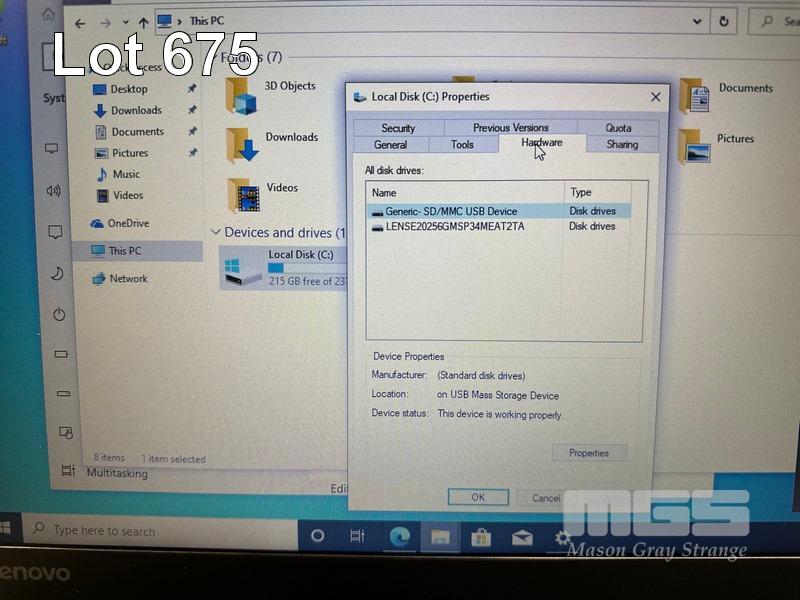Viewport: 800px width, 600px height.
Task: Open the Previous Versions tab
Action: point(510,128)
